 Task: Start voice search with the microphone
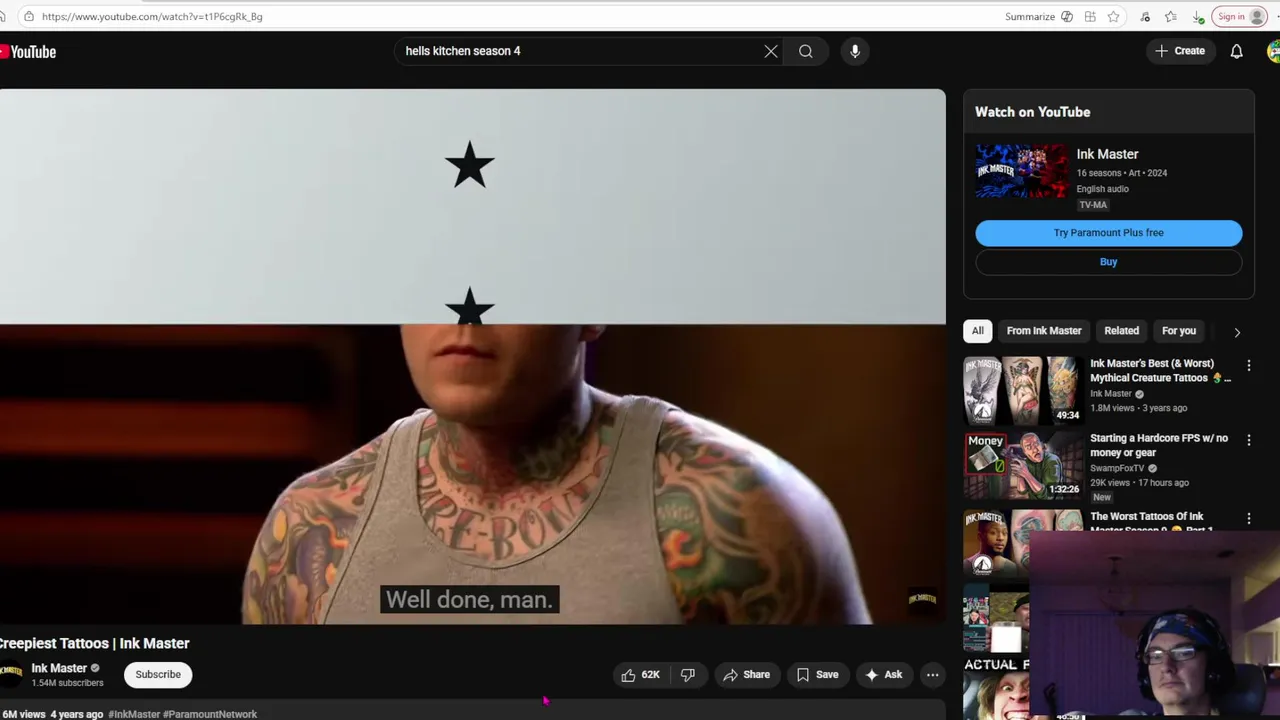[x=855, y=51]
